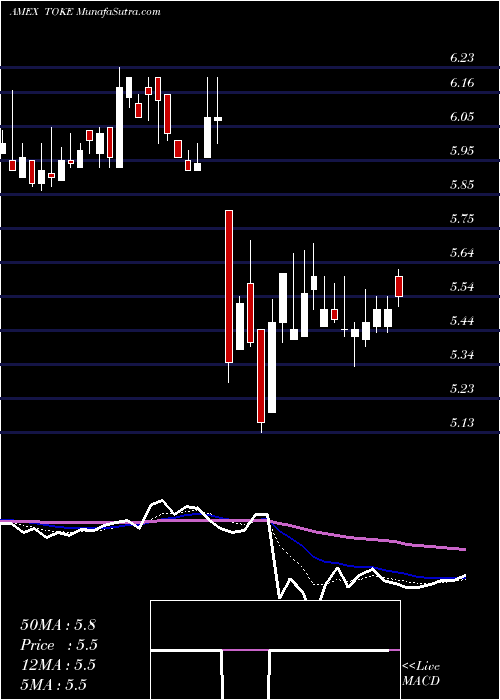Click the last red candle at chart's right end

(x=399, y=286)
